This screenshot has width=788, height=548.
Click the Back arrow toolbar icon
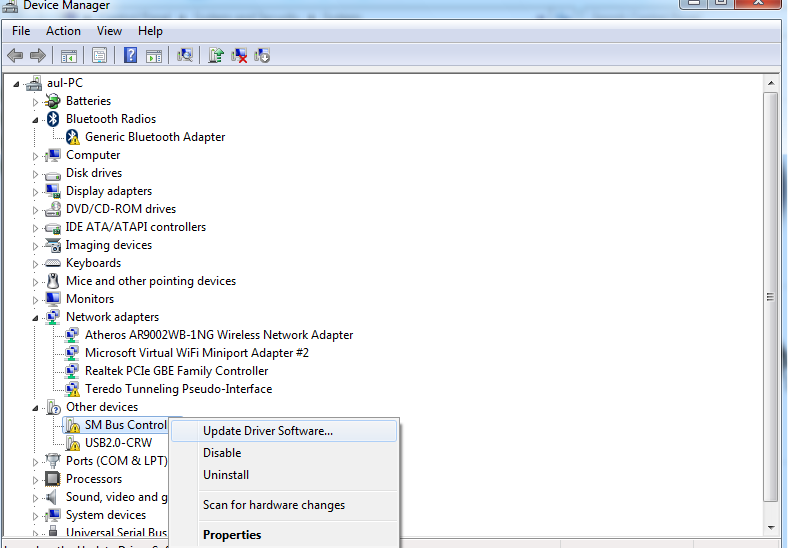tap(15, 55)
